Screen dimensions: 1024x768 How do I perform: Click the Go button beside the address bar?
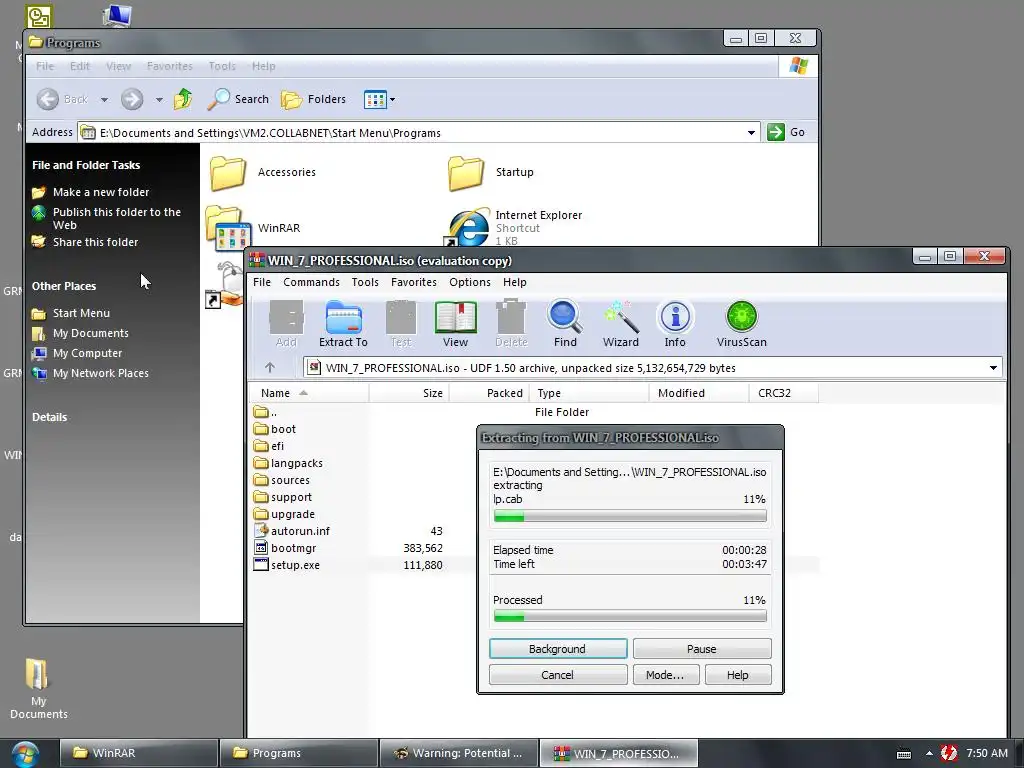tap(786, 132)
